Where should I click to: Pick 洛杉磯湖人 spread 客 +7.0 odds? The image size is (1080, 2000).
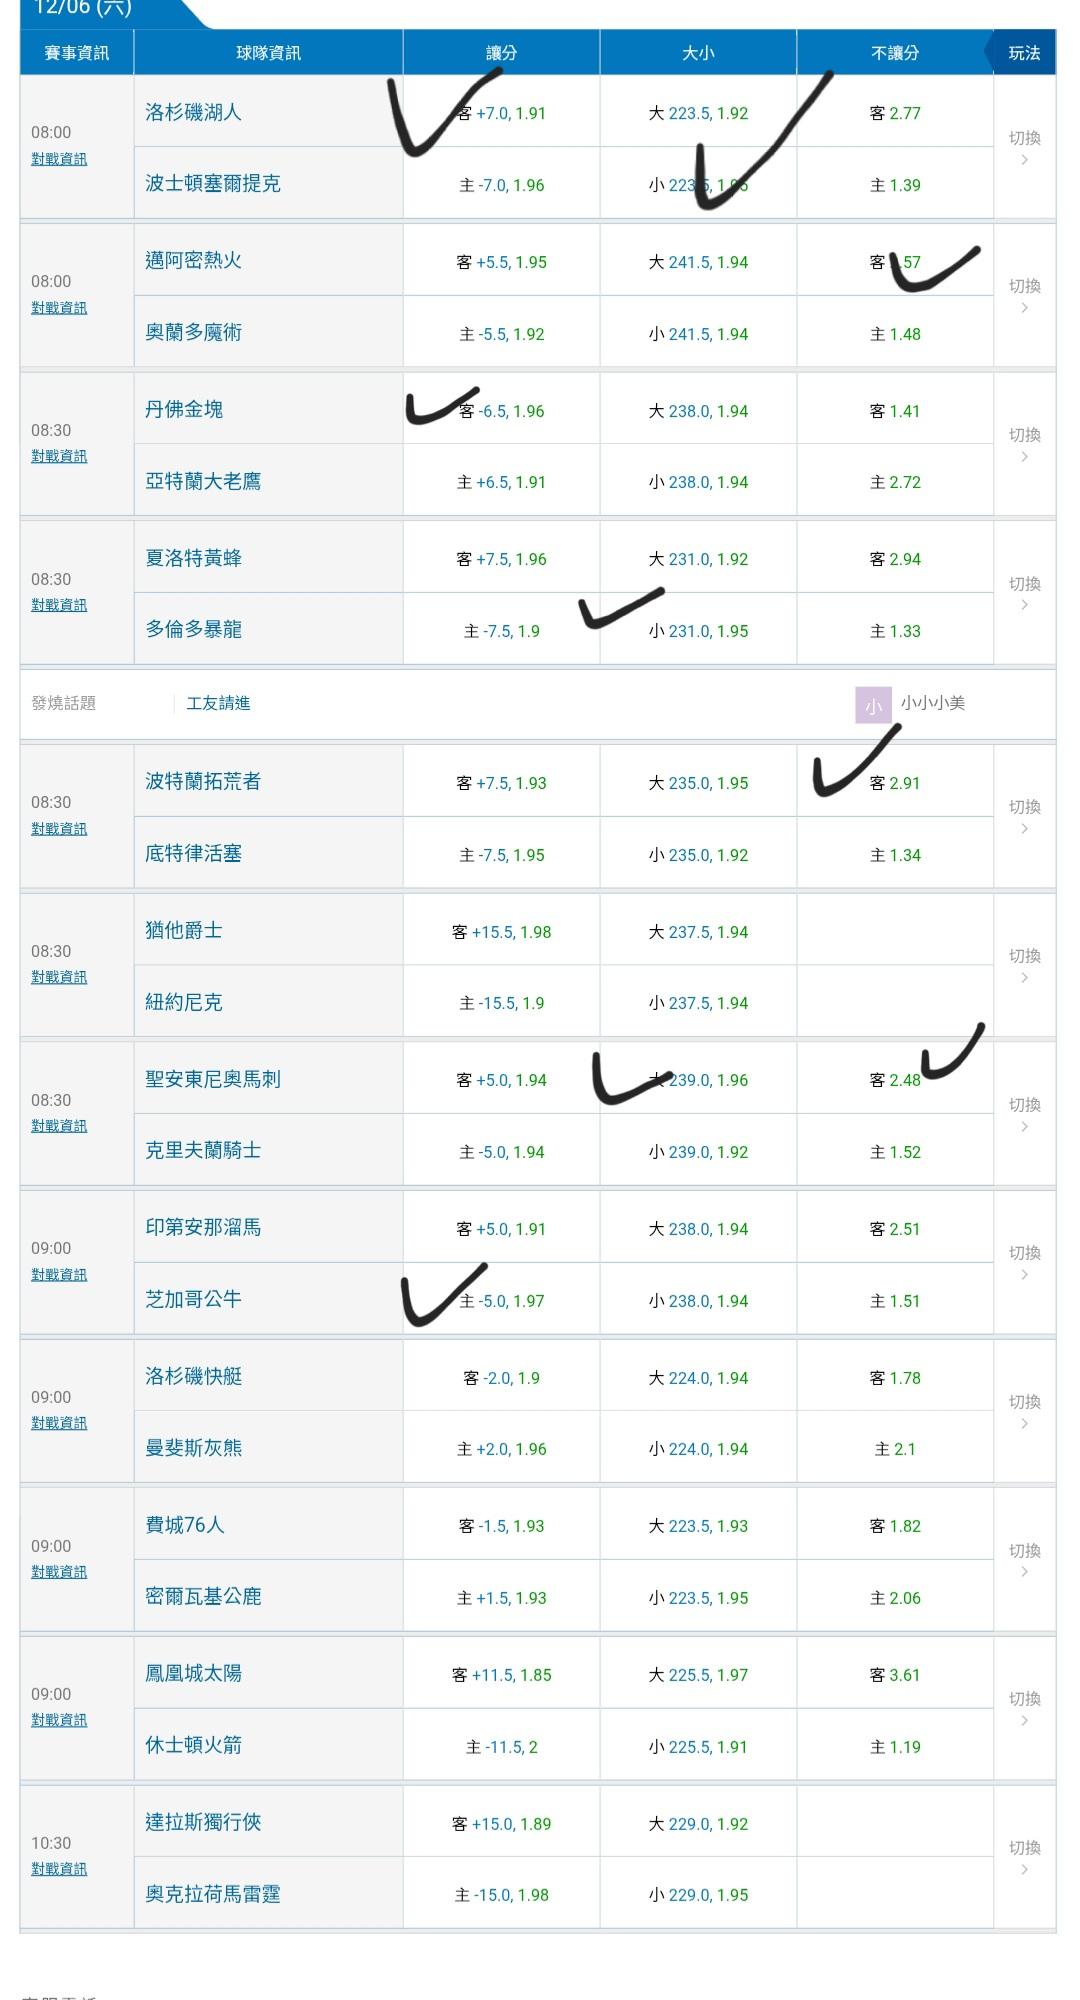tap(501, 113)
